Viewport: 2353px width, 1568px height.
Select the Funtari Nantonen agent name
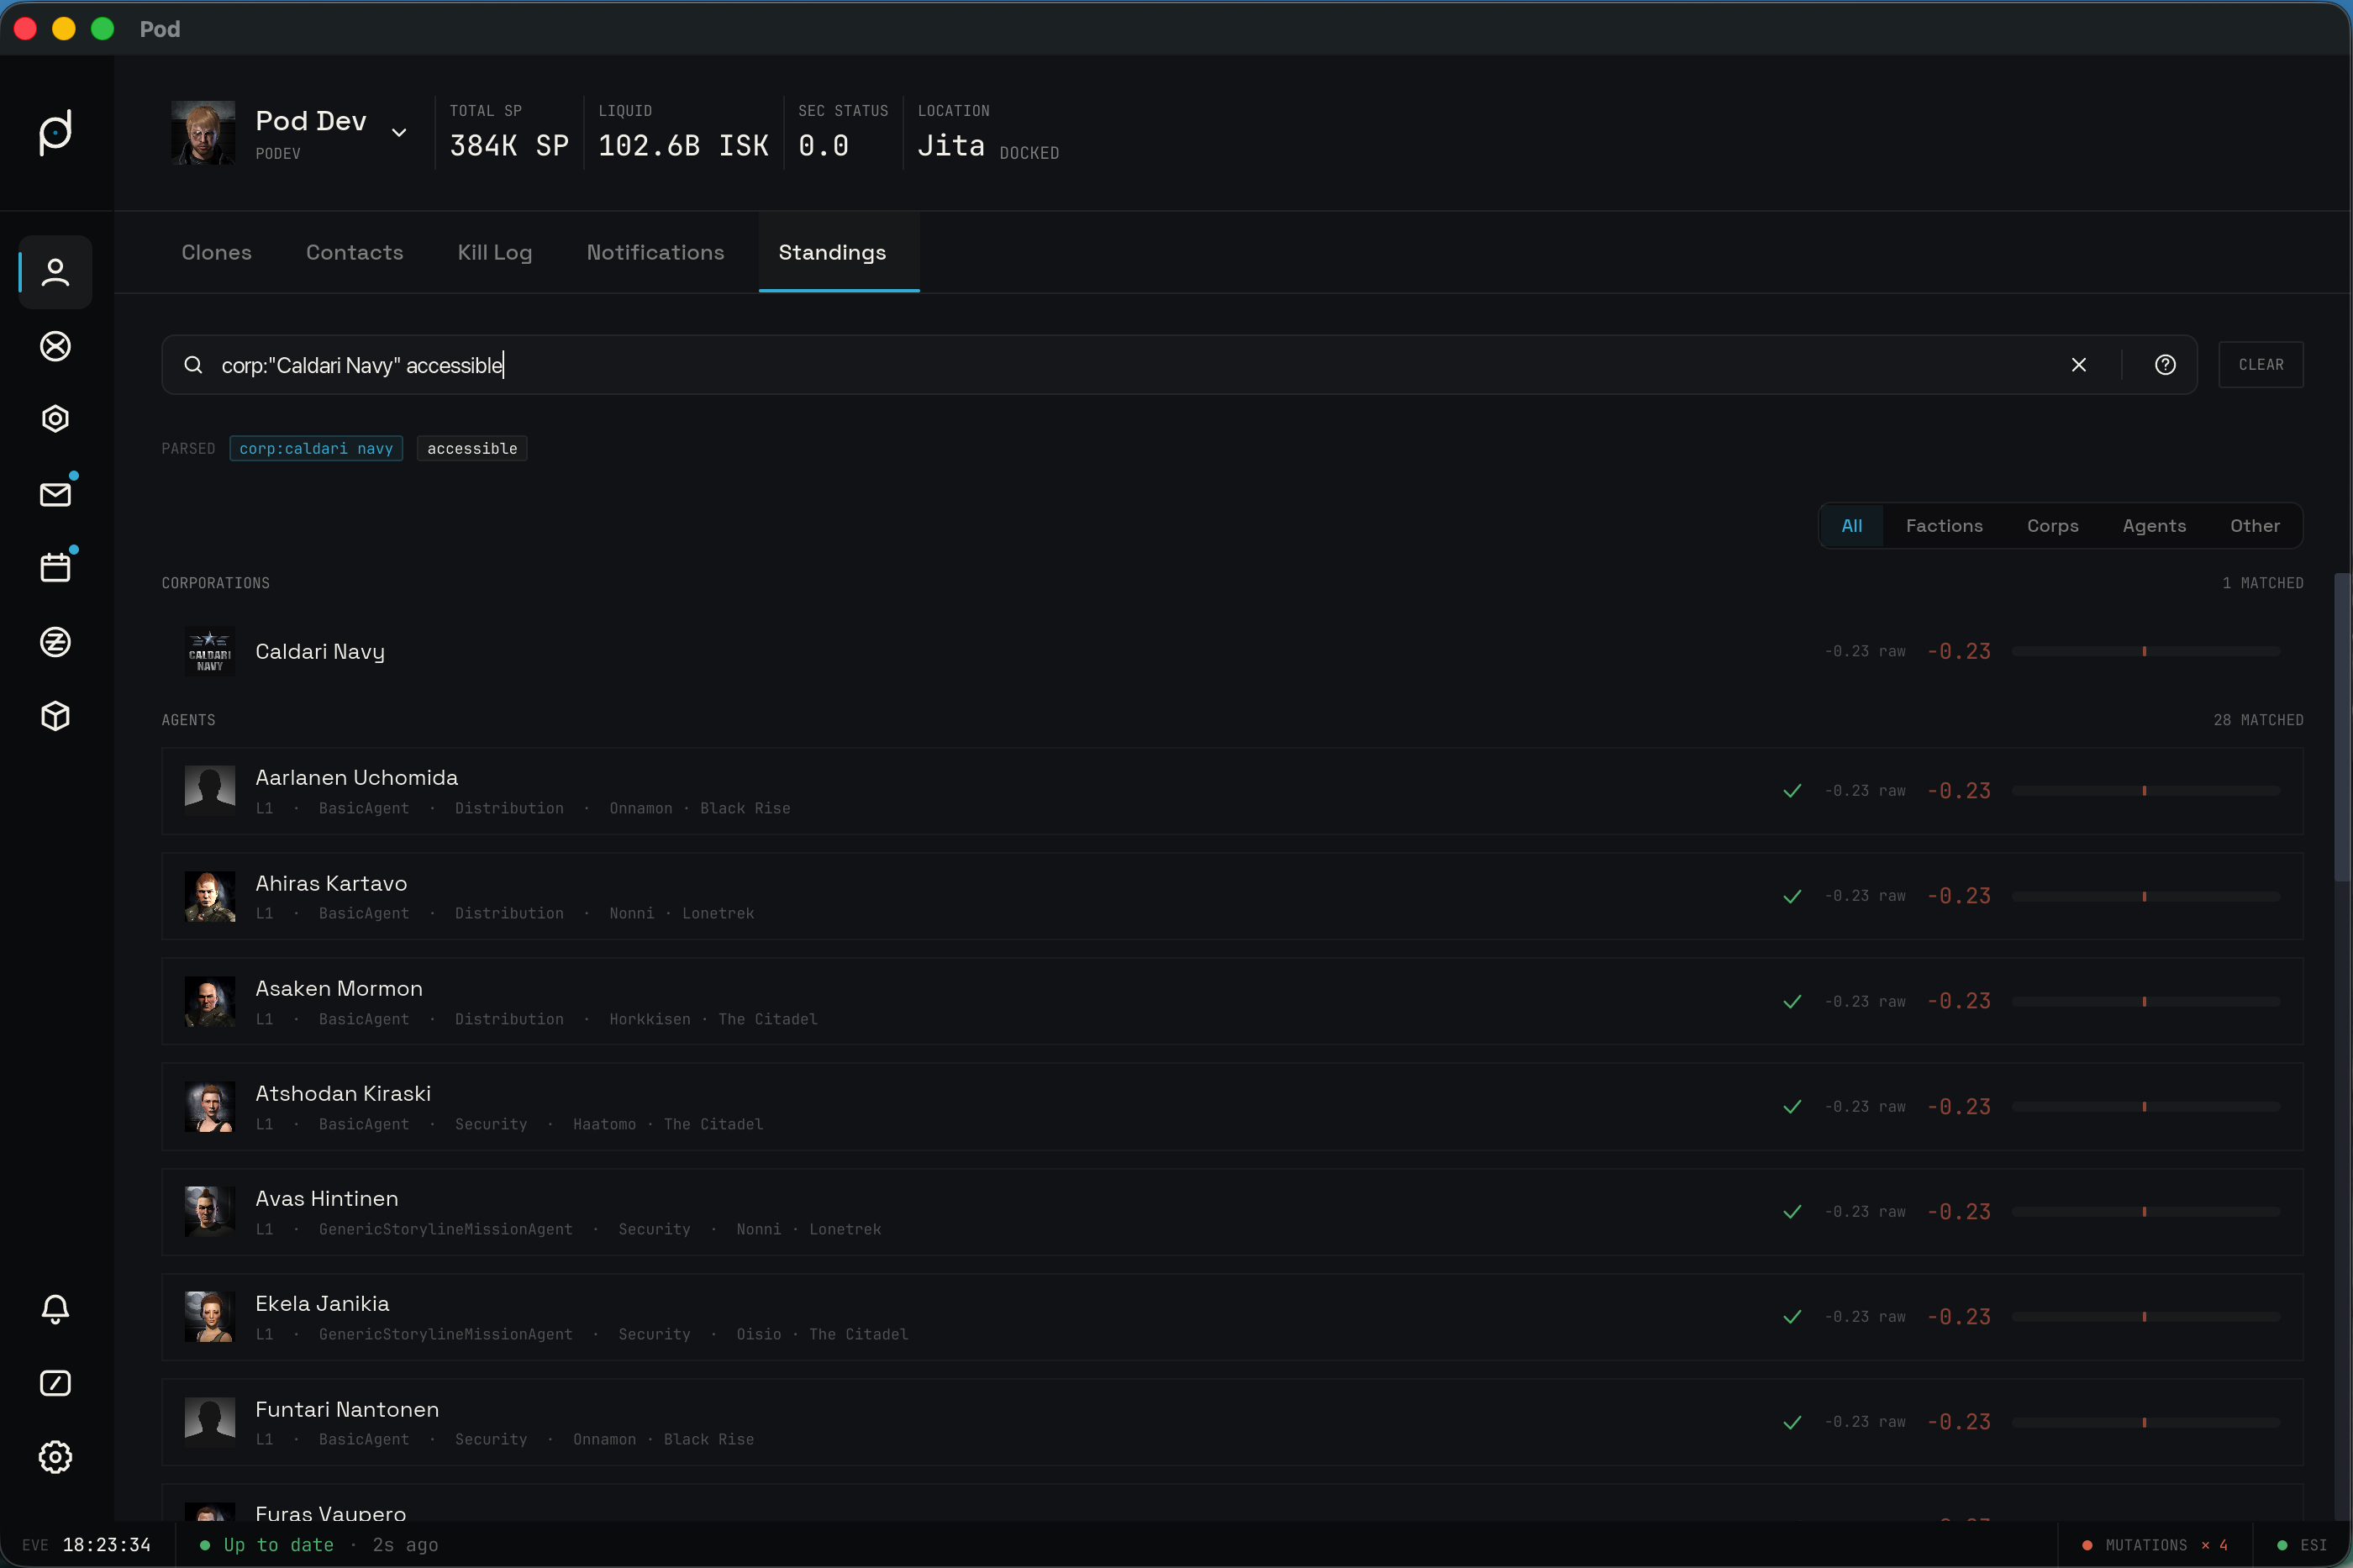pyautogui.click(x=347, y=1409)
